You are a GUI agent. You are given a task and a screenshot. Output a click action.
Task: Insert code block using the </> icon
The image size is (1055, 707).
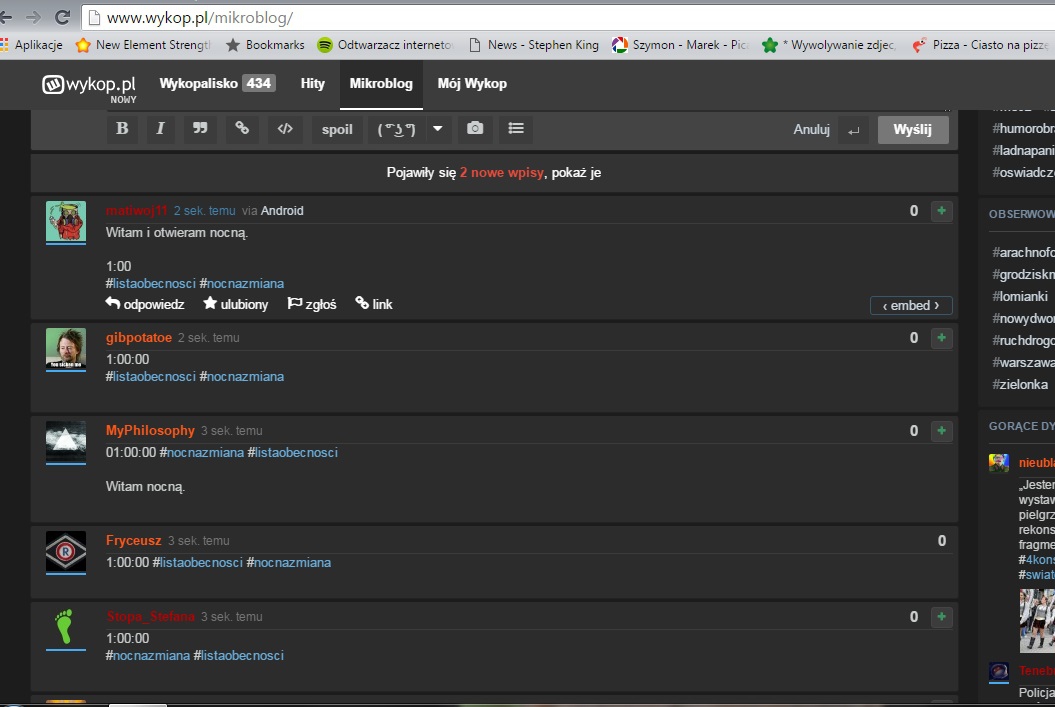(x=285, y=129)
